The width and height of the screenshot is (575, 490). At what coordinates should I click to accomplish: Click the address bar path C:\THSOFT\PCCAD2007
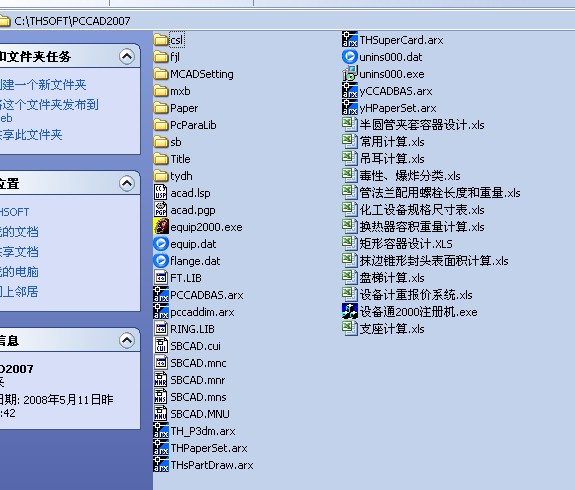(x=72, y=21)
